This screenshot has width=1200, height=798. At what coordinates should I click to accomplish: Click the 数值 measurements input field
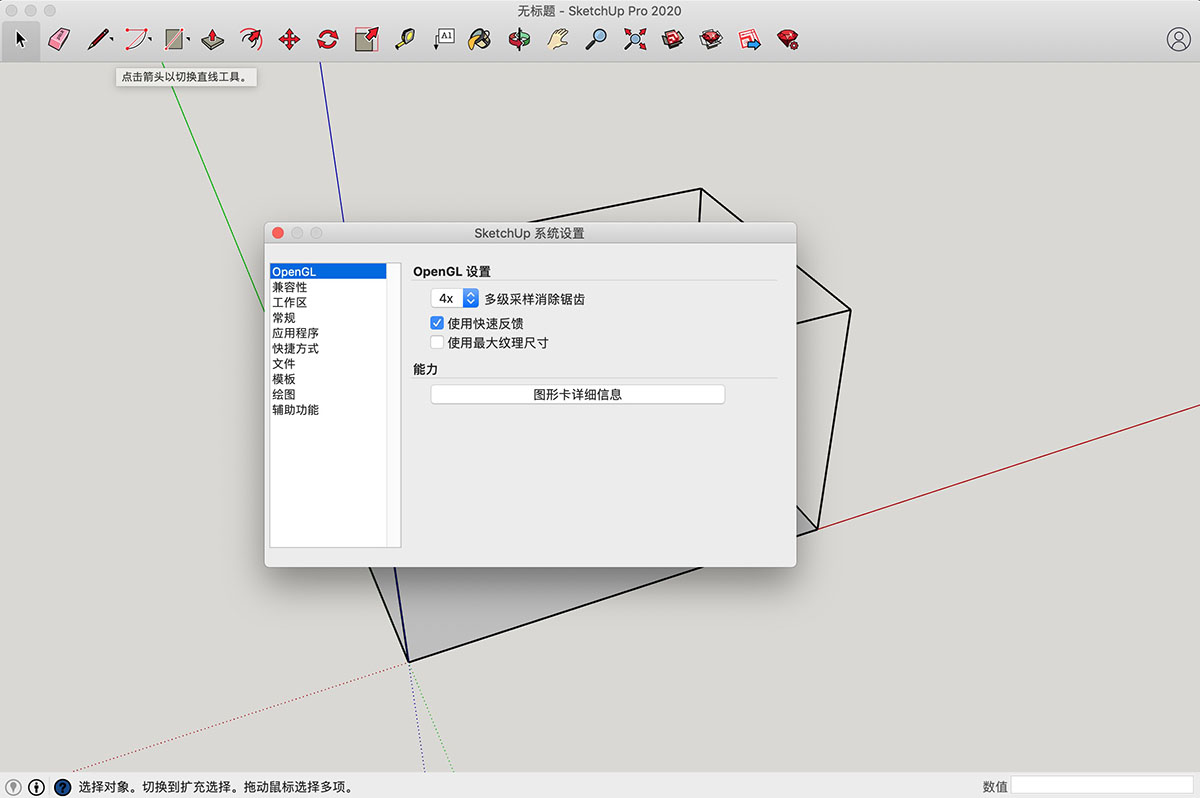(1102, 787)
